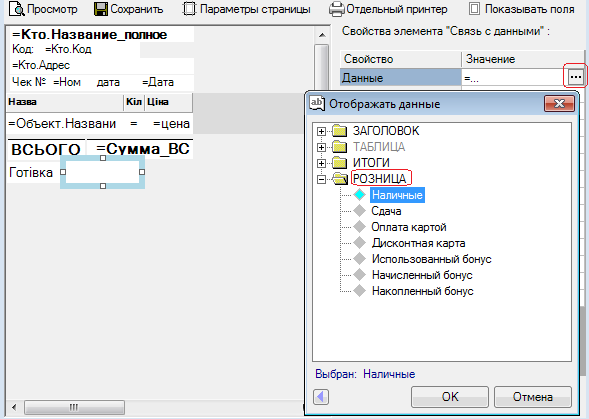This screenshot has width=589, height=419.
Task: Select Сдача in the data tree
Action: click(386, 211)
